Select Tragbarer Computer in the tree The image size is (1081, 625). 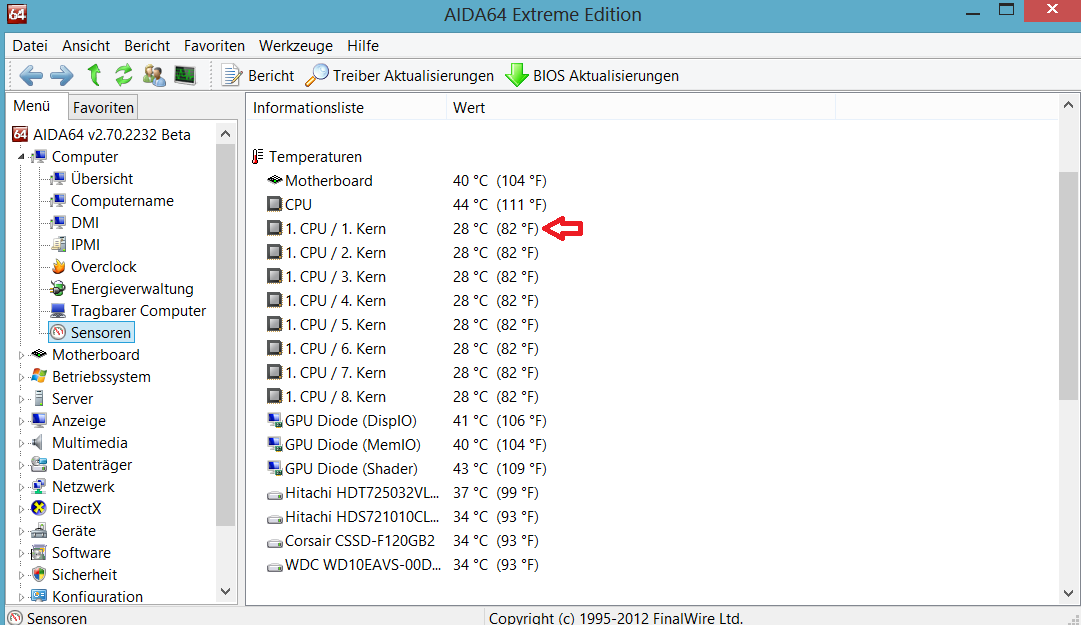(x=138, y=311)
